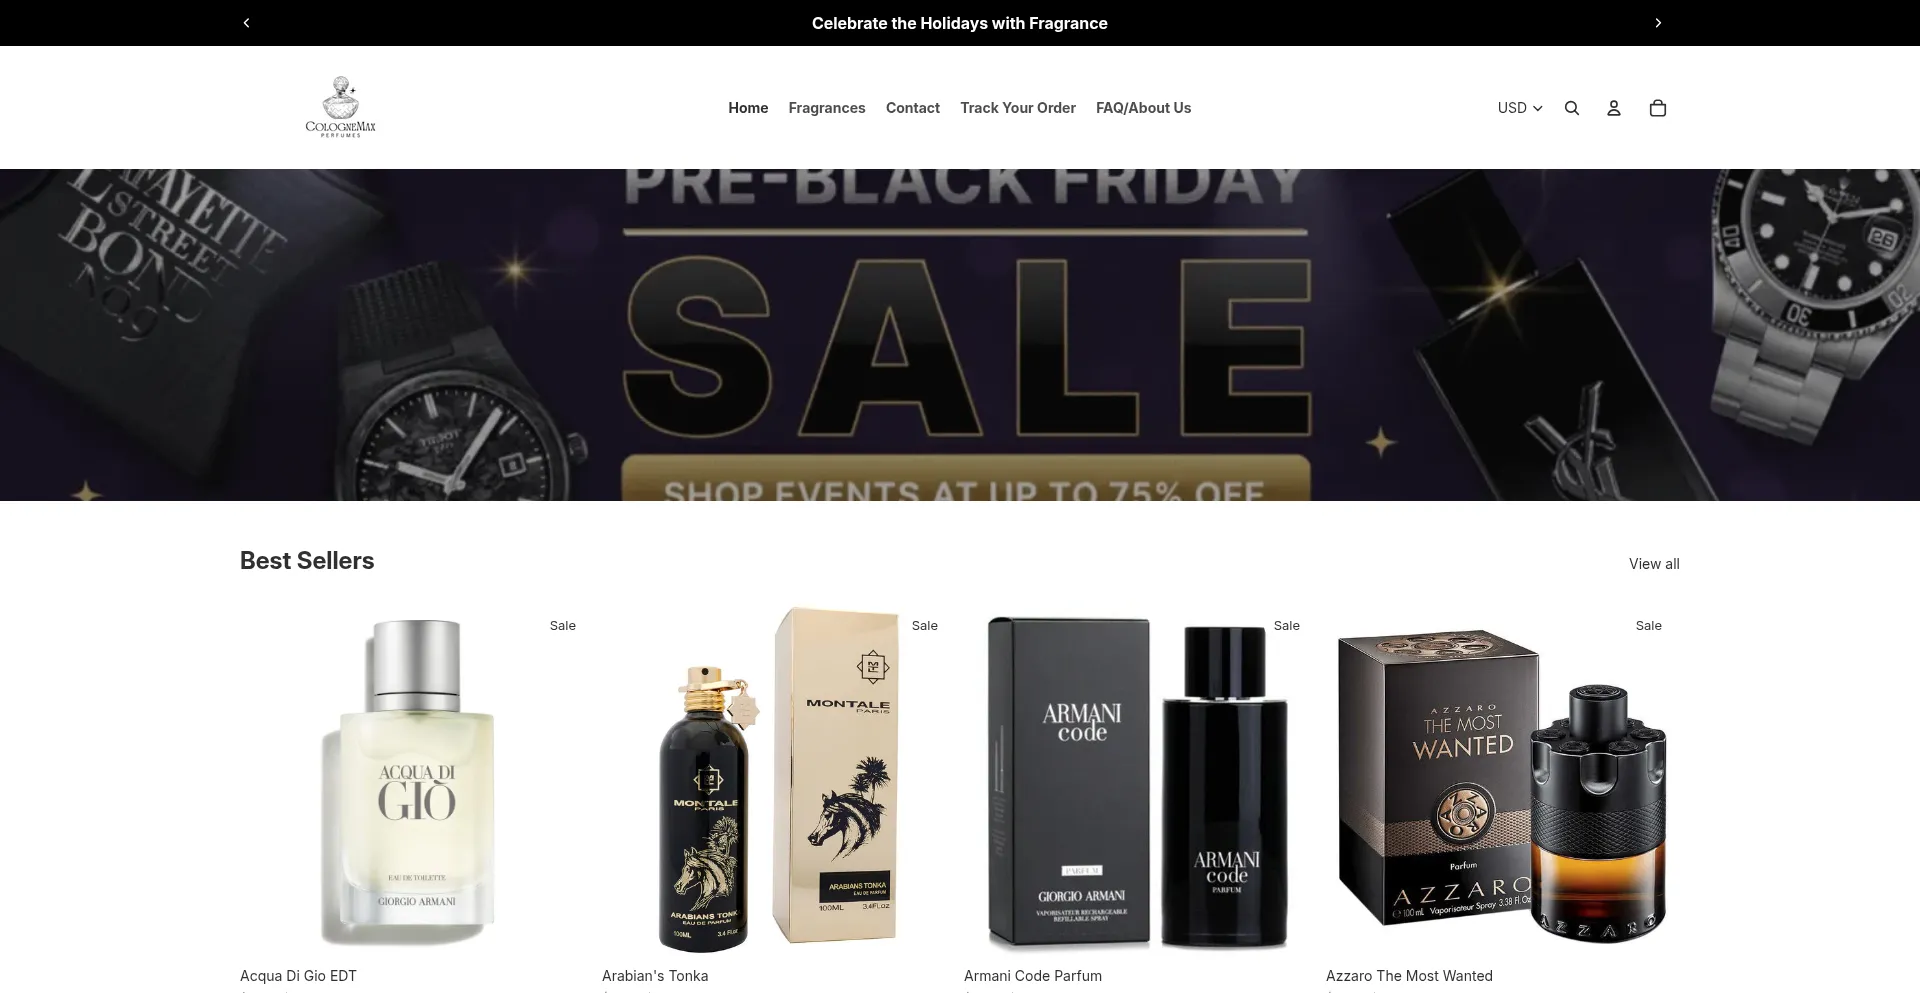The image size is (1920, 993).
Task: Click the Pre-Black Friday Sale banner
Action: 960,335
